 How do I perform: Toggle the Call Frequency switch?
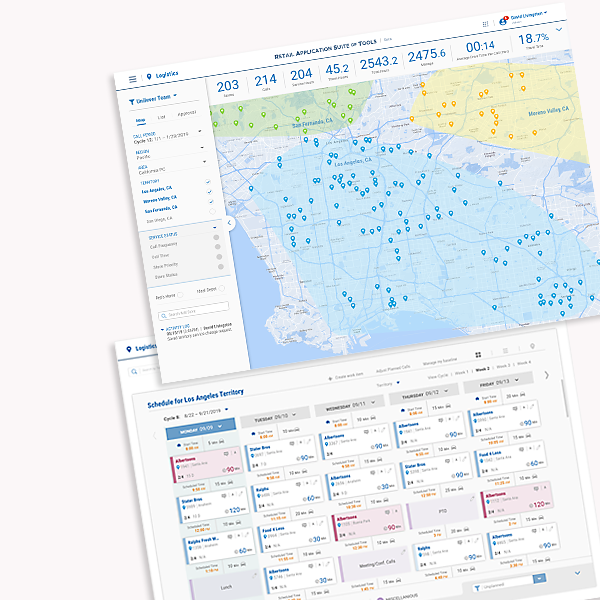pos(216,238)
